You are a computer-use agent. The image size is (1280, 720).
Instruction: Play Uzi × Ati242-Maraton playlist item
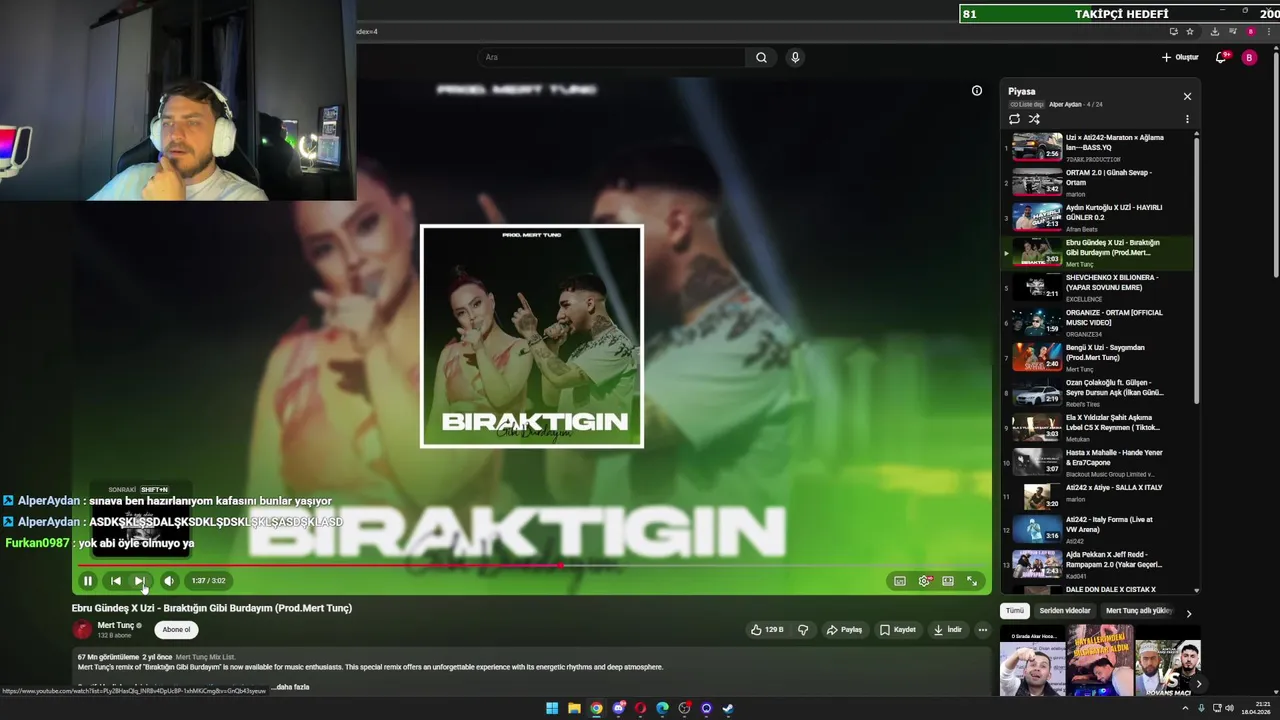click(x=1098, y=147)
